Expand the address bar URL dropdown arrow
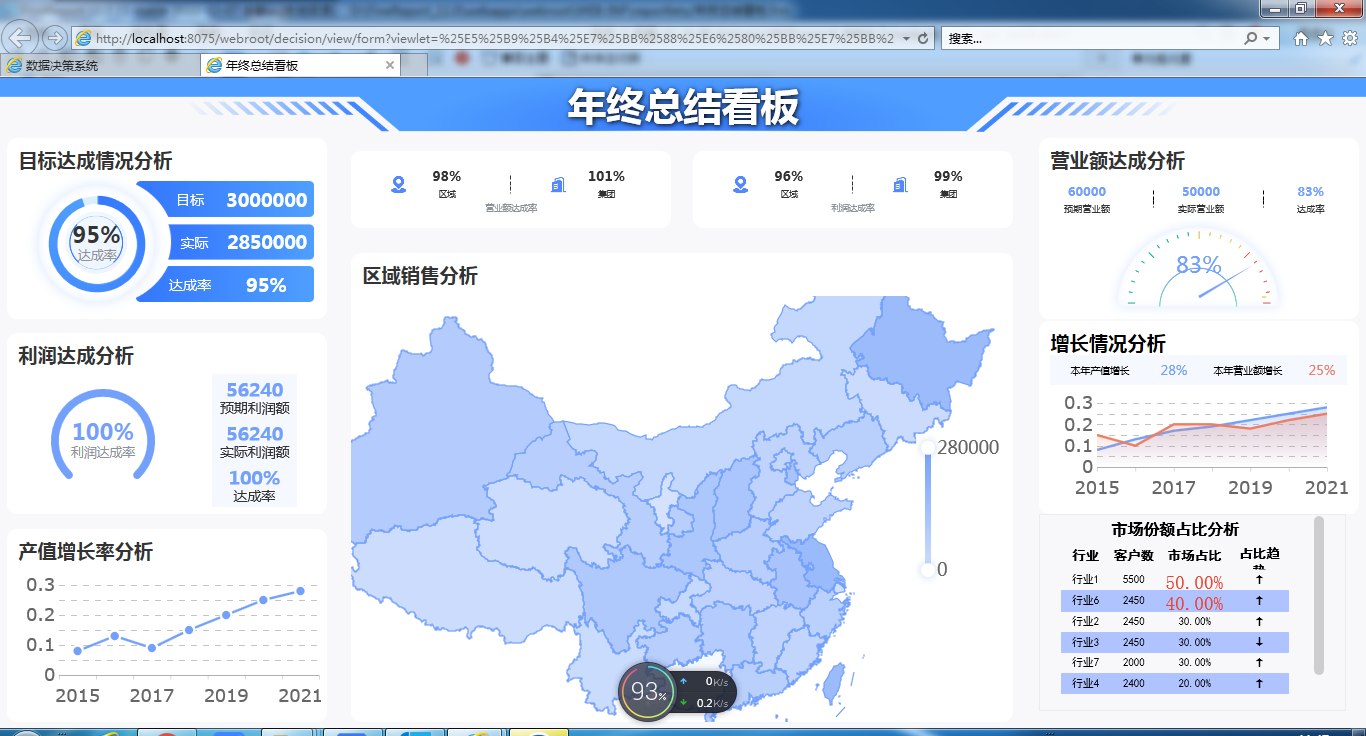 [x=906, y=39]
